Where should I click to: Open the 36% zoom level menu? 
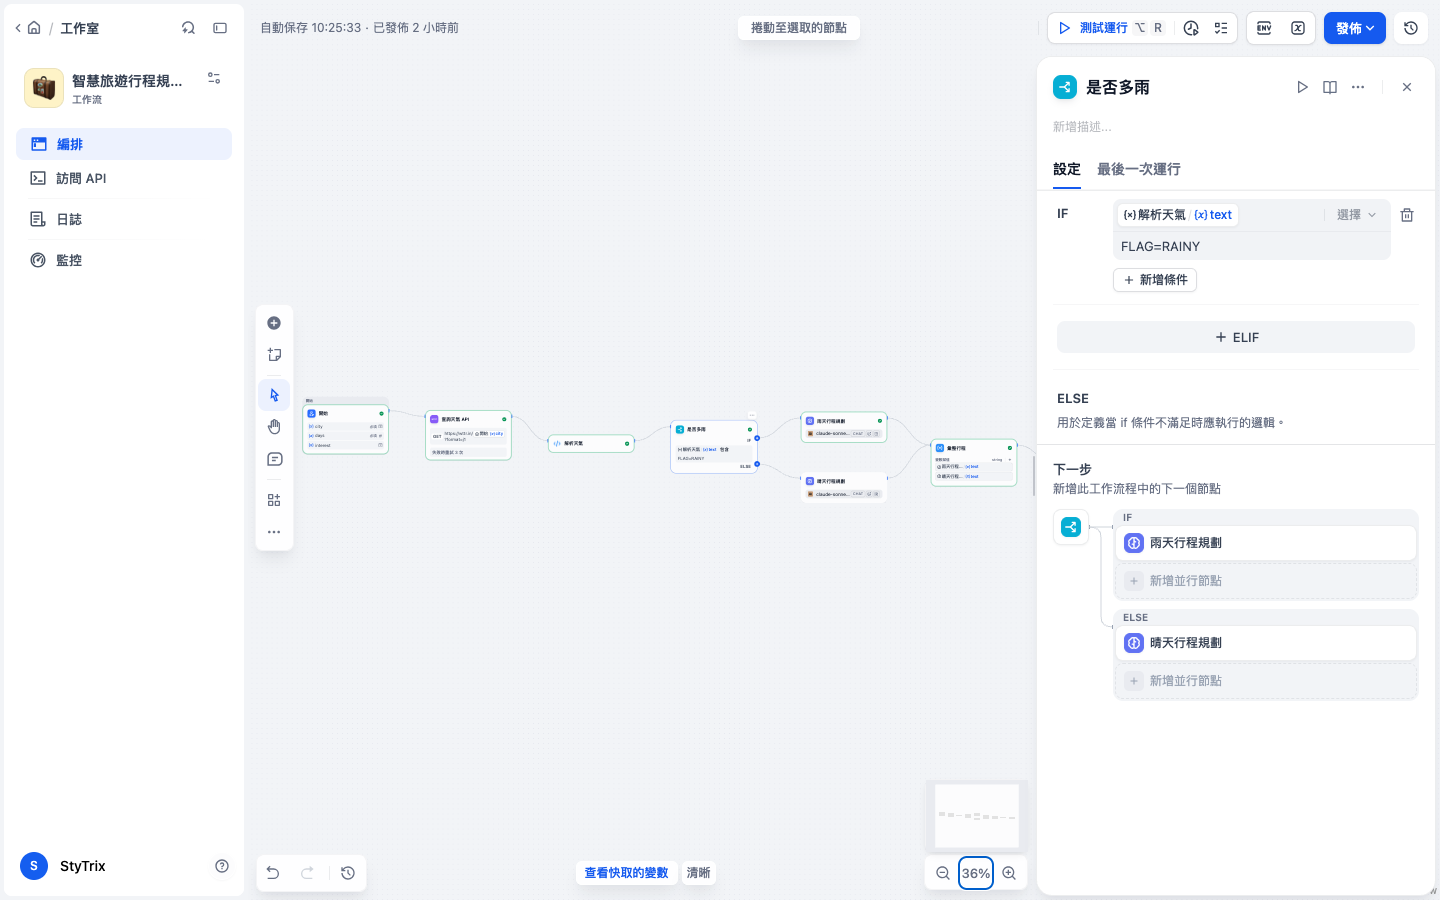tap(976, 873)
